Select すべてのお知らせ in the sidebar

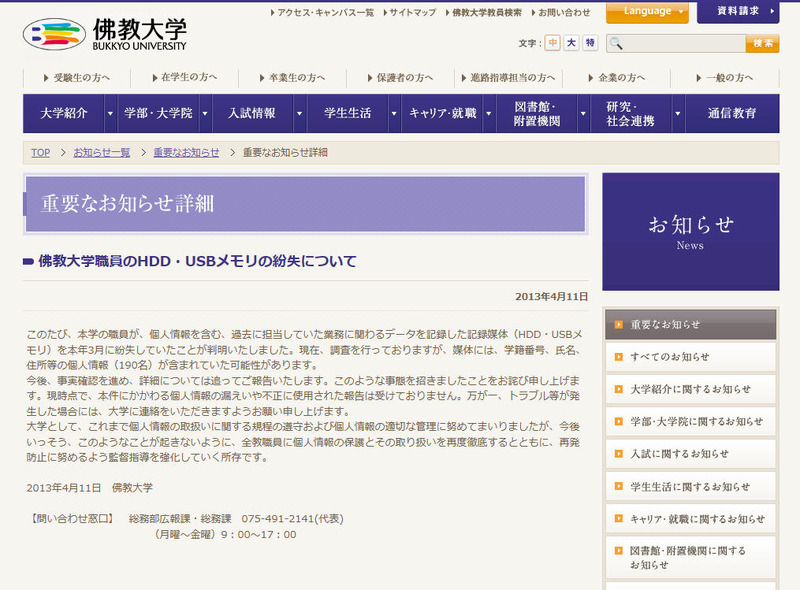pos(670,357)
